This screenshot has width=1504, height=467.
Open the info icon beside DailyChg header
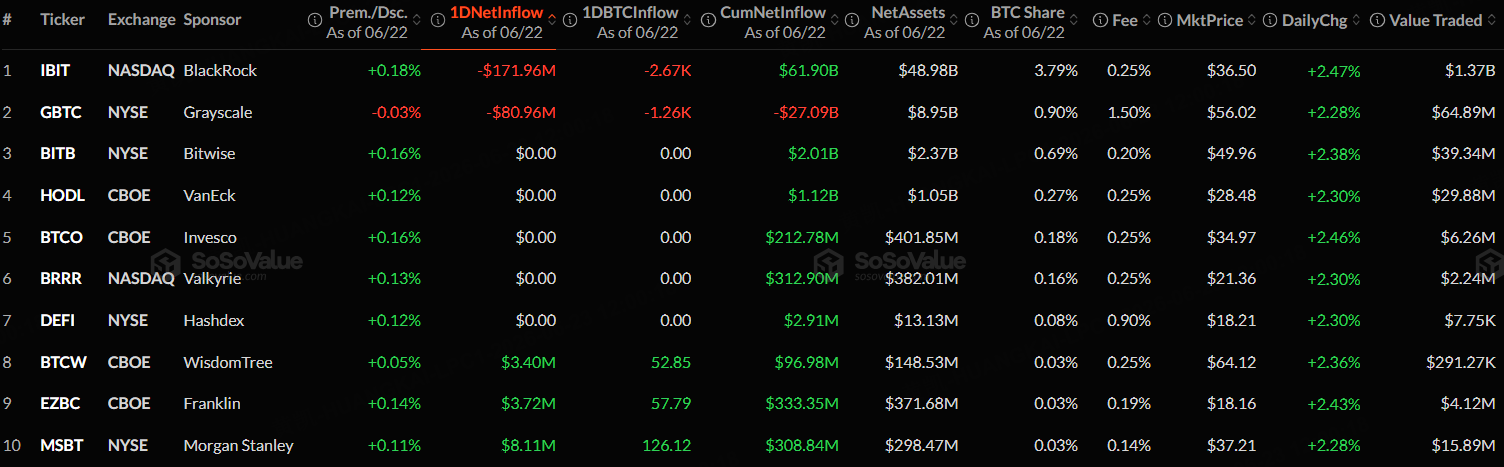(x=1270, y=20)
